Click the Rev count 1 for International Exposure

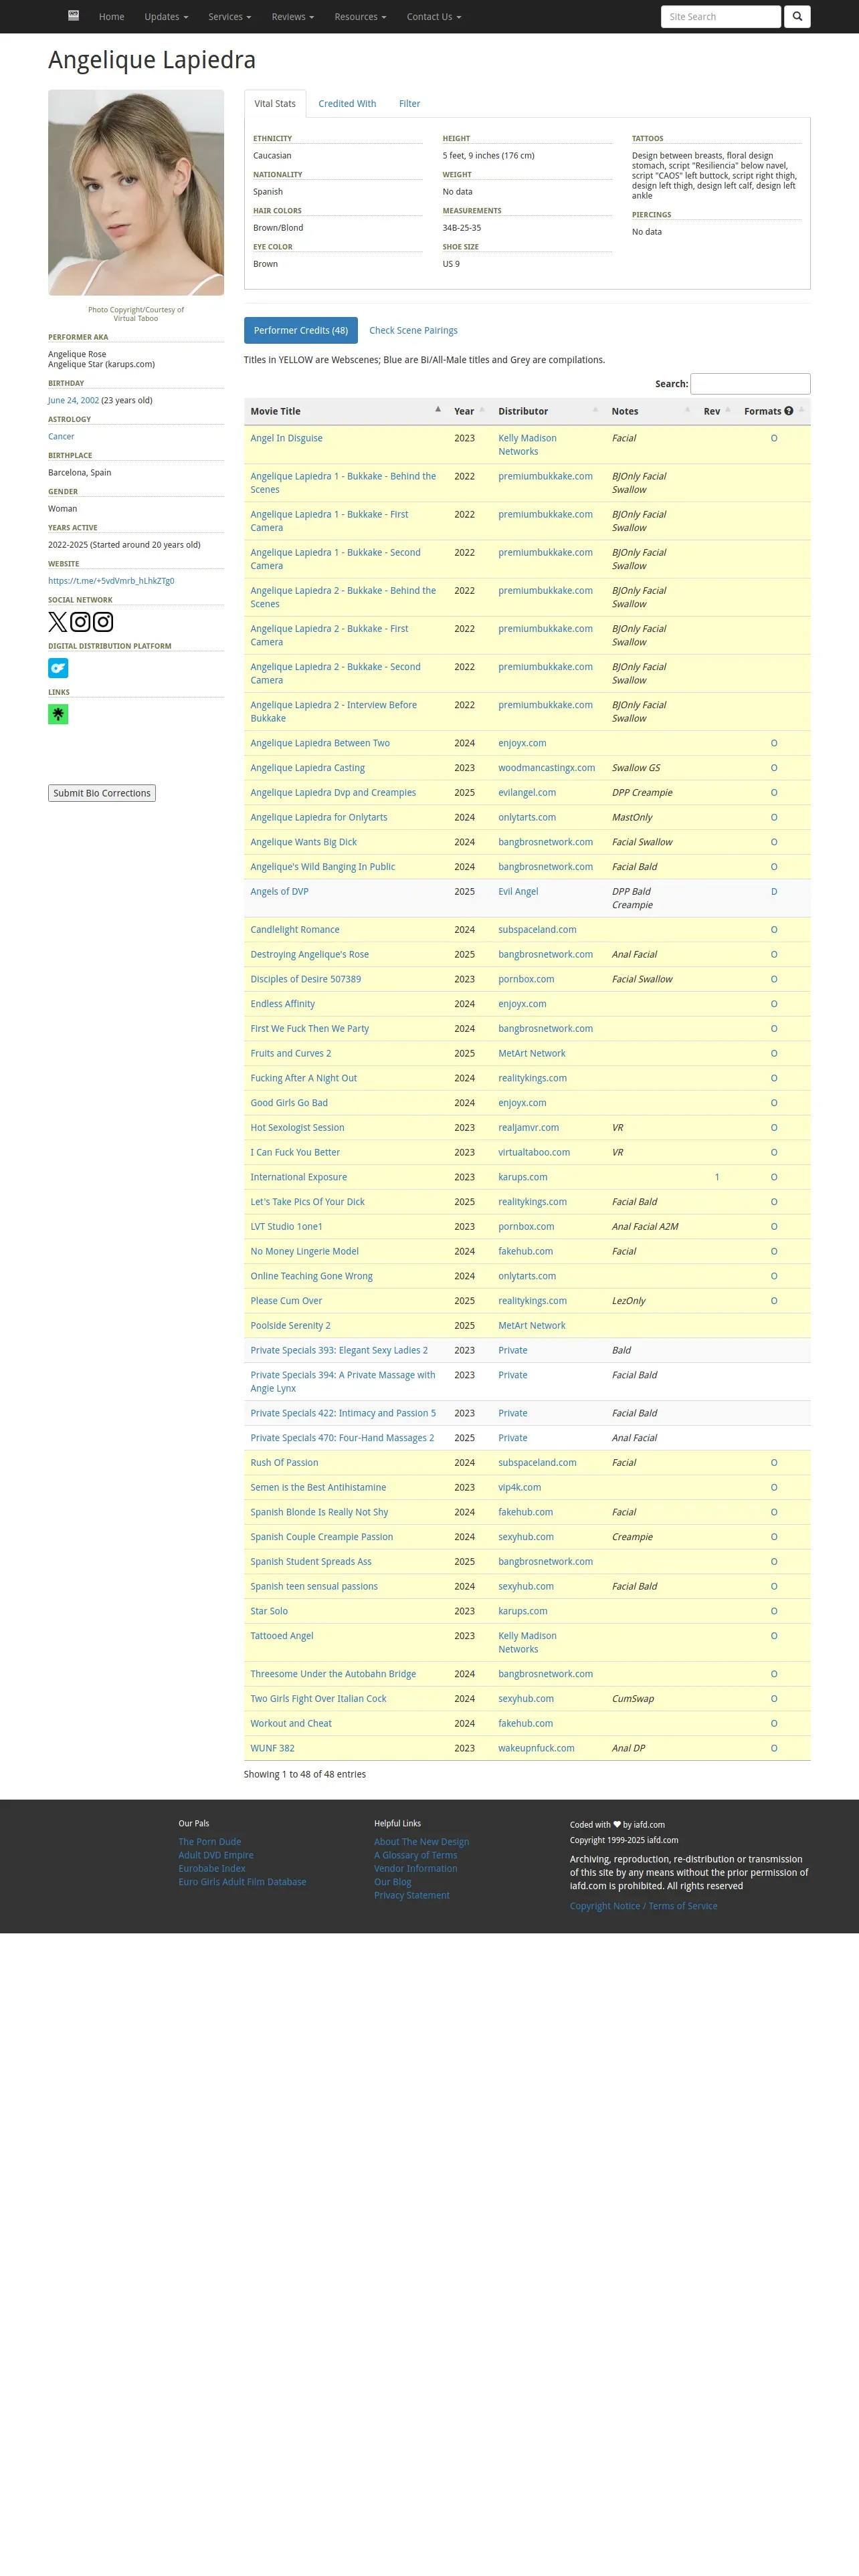tap(717, 1177)
